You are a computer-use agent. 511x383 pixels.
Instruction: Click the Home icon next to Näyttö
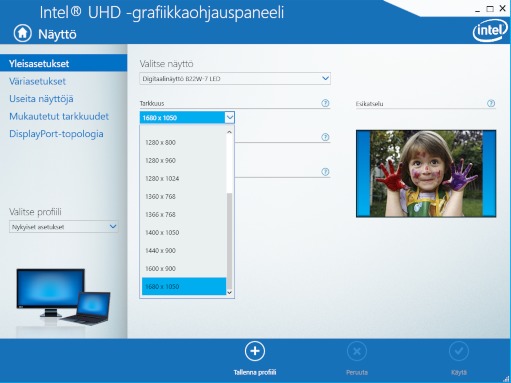click(23, 33)
